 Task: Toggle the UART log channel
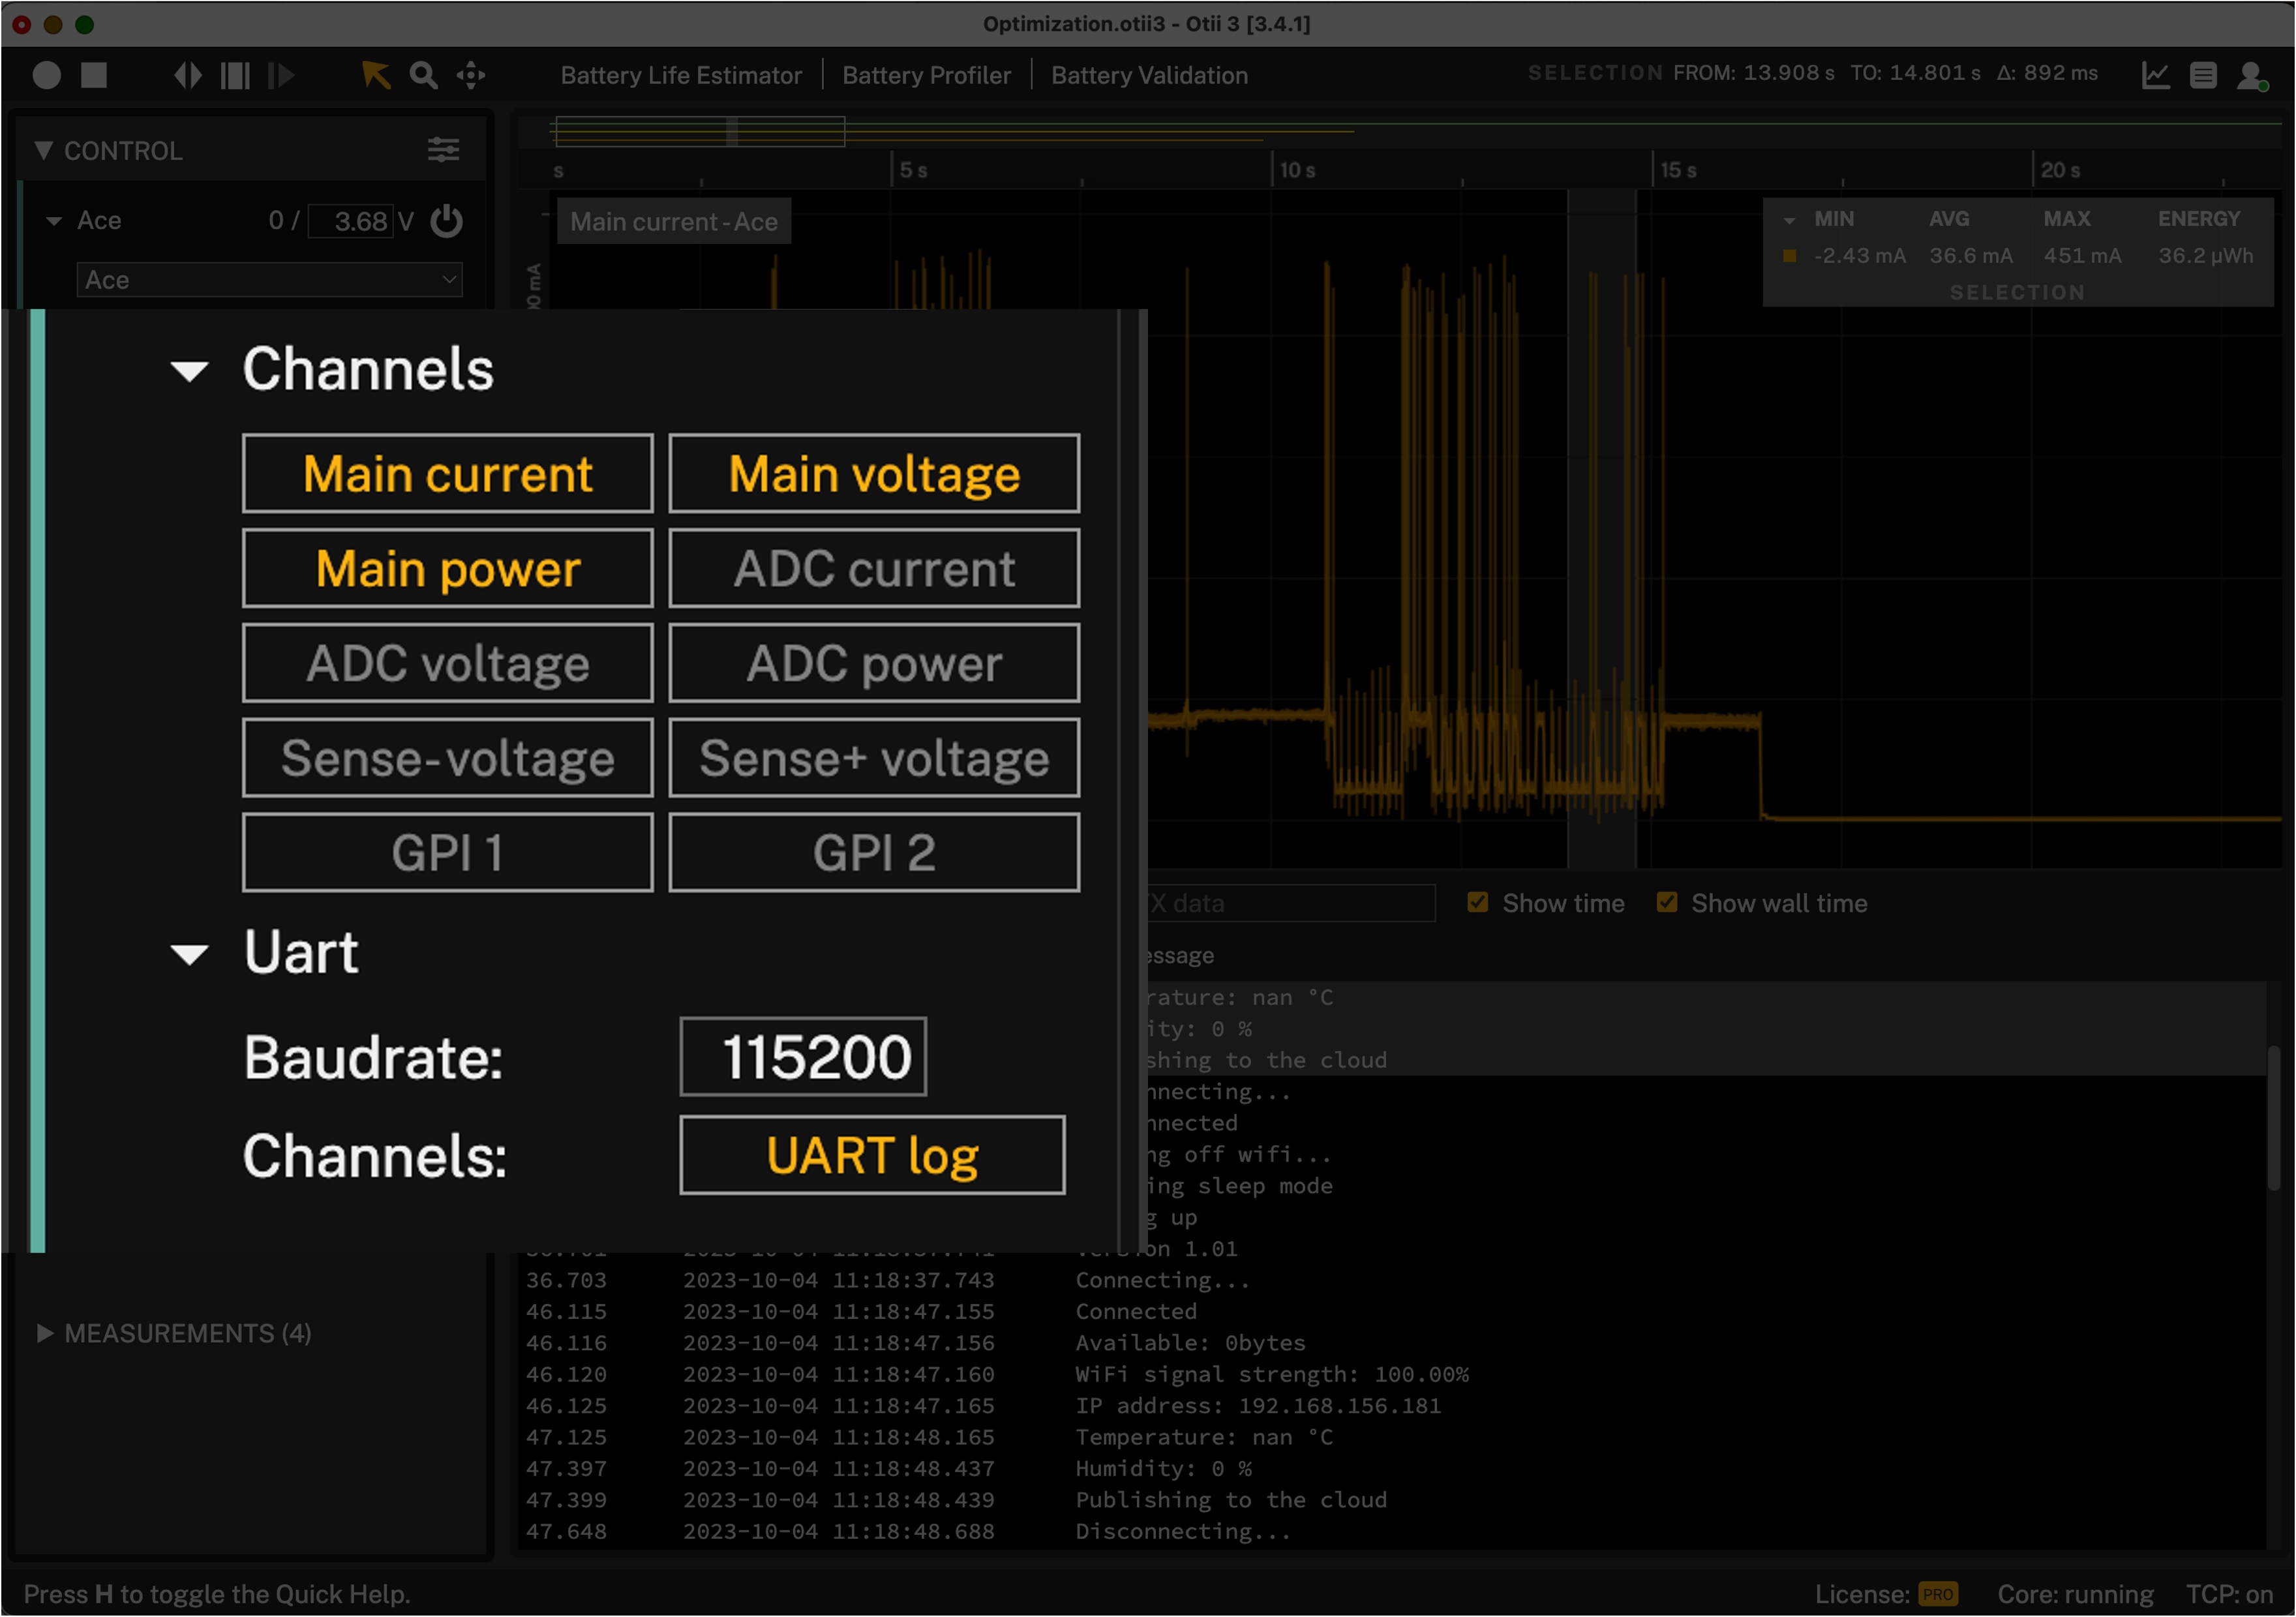pos(871,1155)
